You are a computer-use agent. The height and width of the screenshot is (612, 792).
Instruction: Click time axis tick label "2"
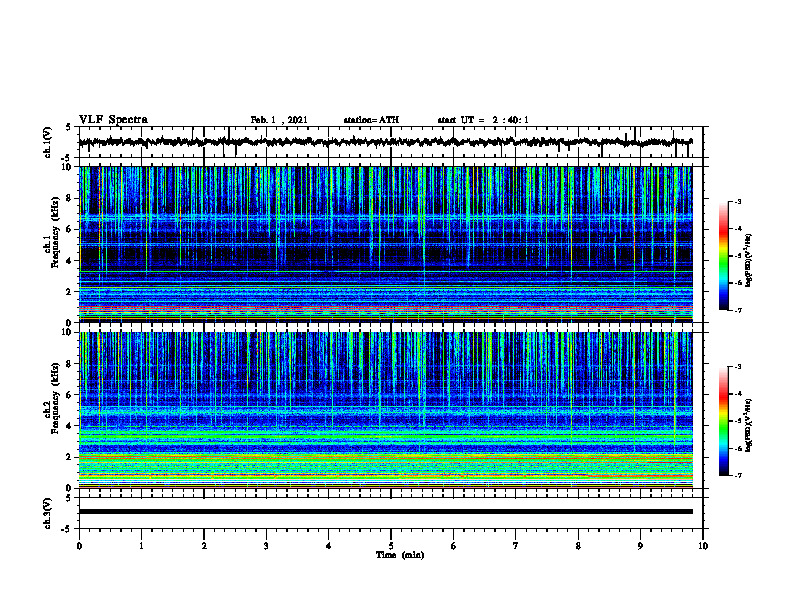(x=204, y=546)
